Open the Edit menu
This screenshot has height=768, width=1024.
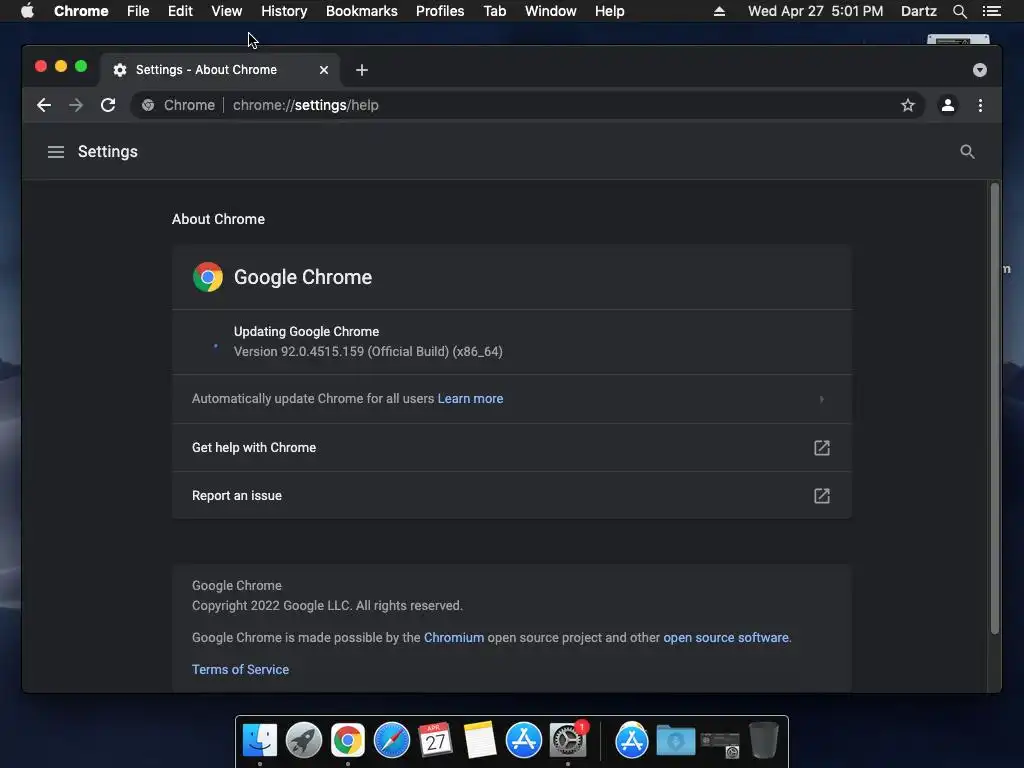coord(180,11)
